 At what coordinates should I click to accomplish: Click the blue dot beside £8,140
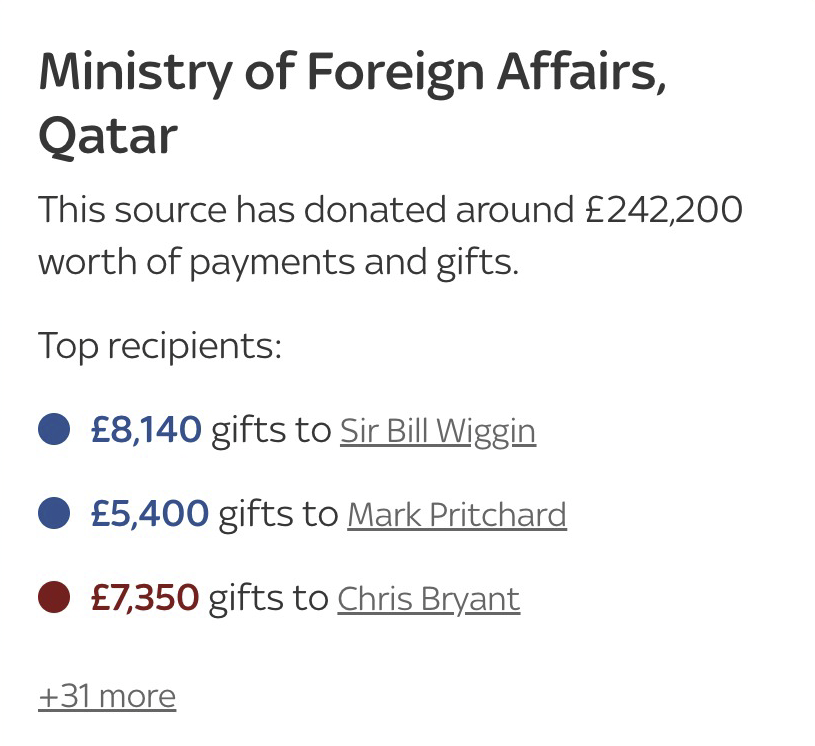point(54,429)
